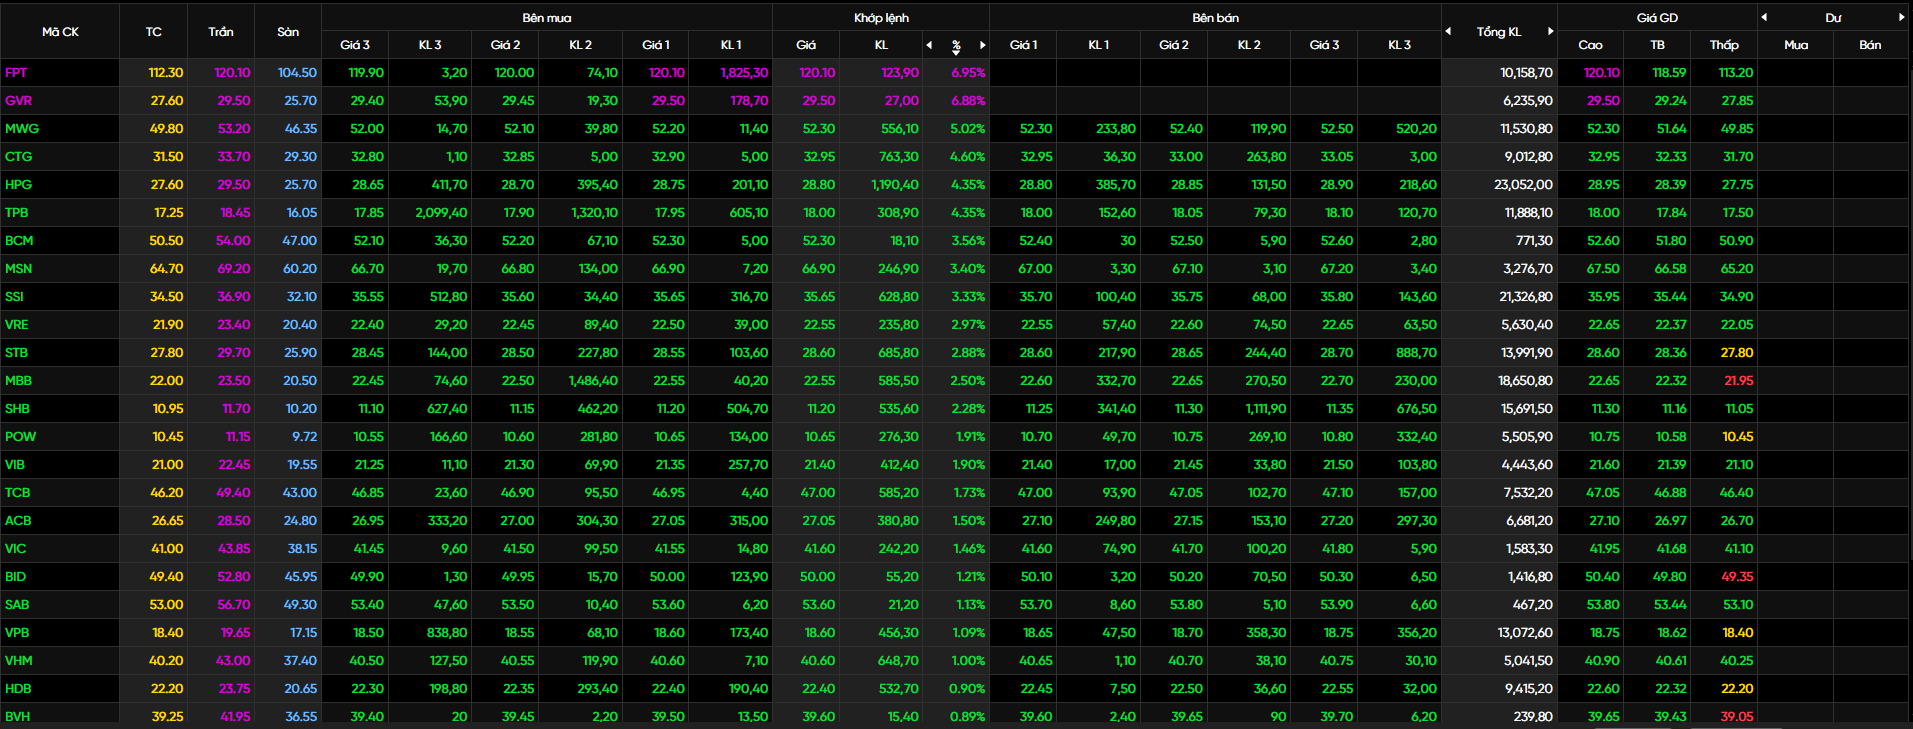Click left arrow beside the Dư header
The width and height of the screenshot is (1913, 729).
[1764, 17]
